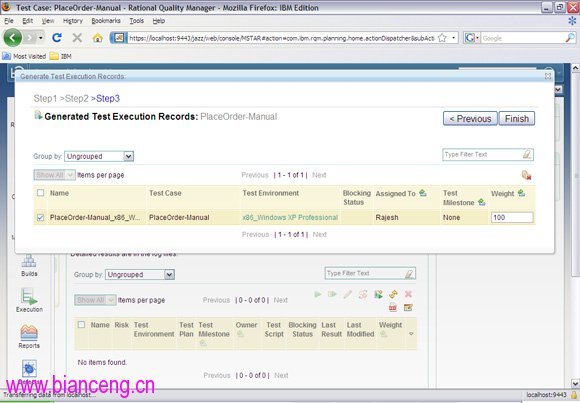Click the Firefox Back navigation button
The image size is (580, 403).
(13, 37)
